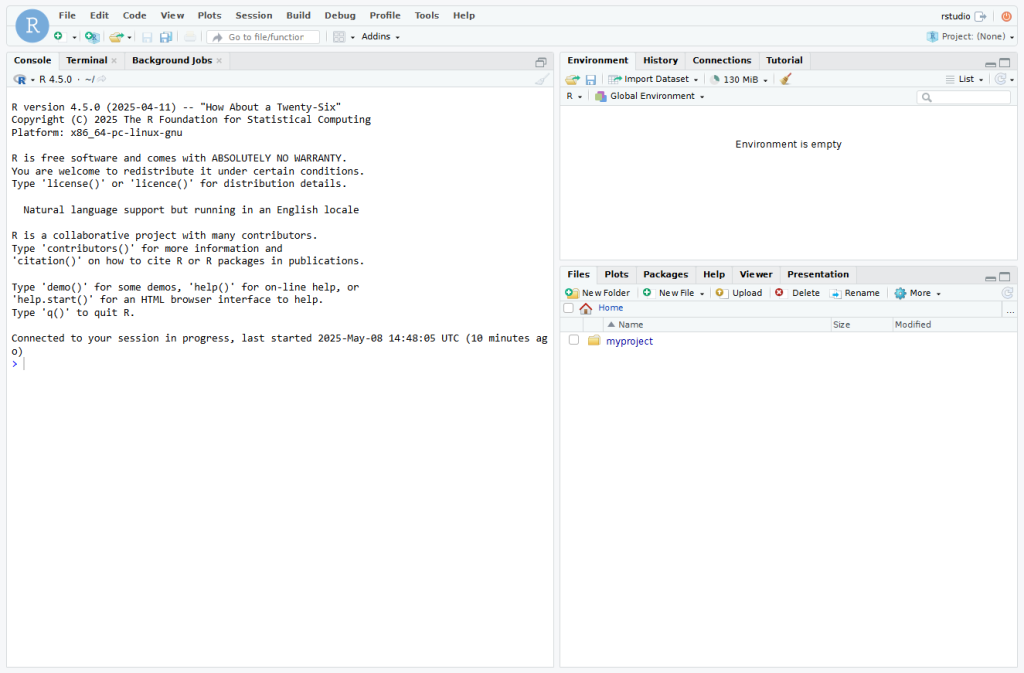Open the More dropdown in Files pane
This screenshot has height=673, width=1024.
point(918,293)
